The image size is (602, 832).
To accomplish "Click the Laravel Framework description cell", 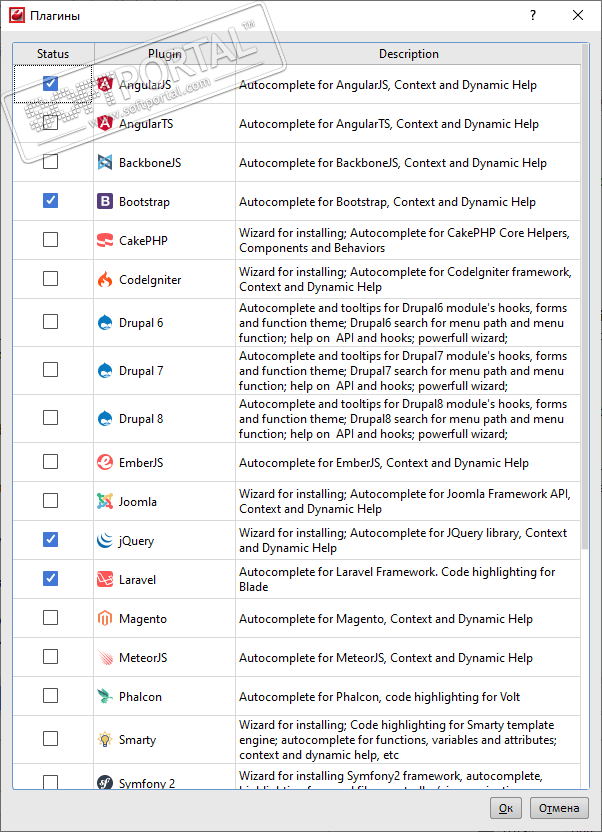I will click(x=408, y=579).
